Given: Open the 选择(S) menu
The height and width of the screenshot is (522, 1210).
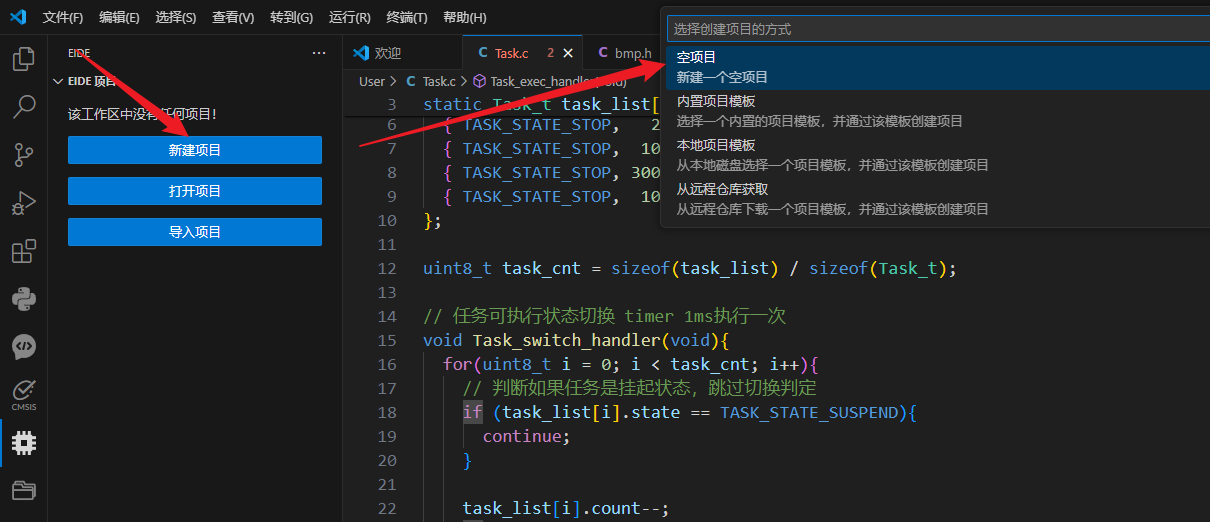Looking at the screenshot, I should click(x=176, y=18).
